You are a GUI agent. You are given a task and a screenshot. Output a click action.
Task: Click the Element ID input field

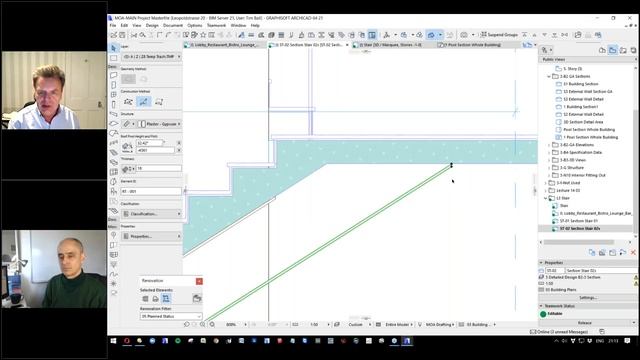click(x=151, y=191)
